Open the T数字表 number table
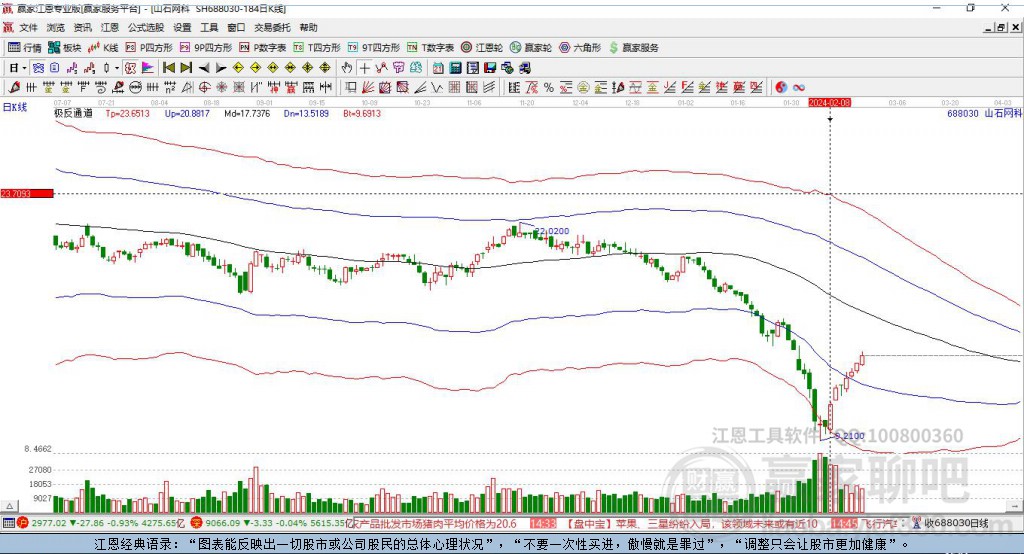Viewport: 1024px width, 554px height. point(430,48)
